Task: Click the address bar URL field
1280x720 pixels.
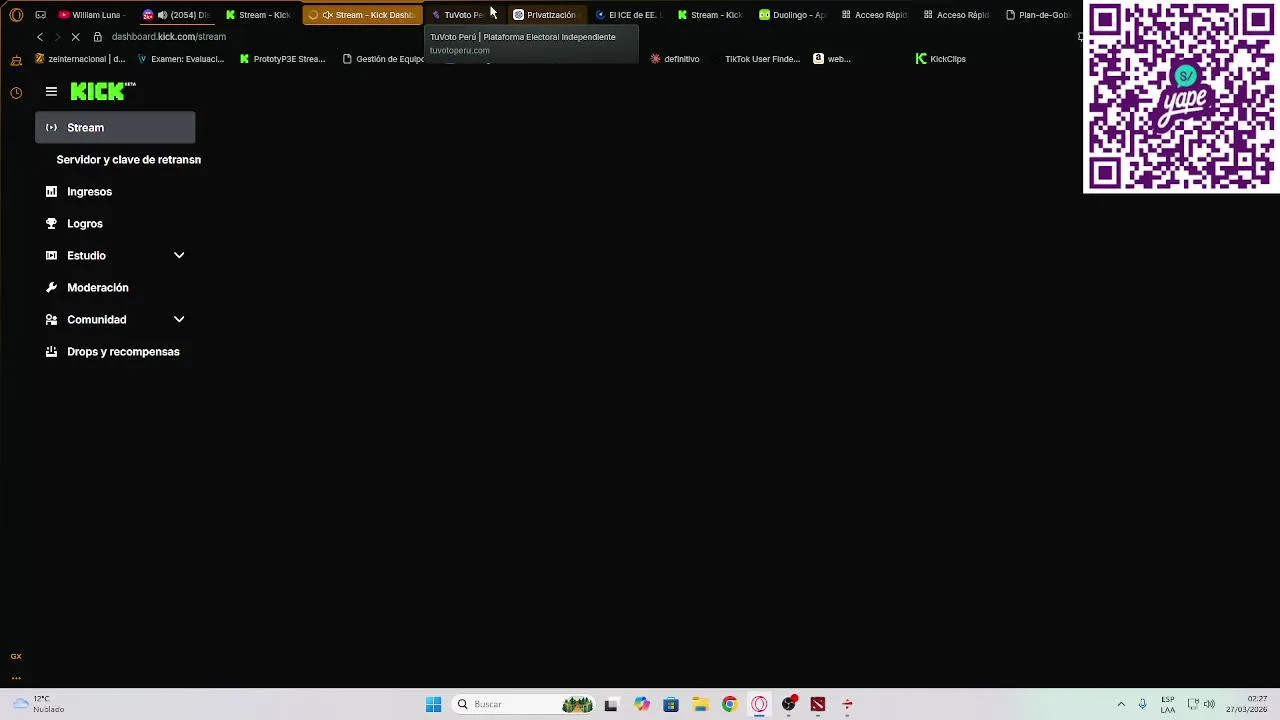Action: click(168, 37)
